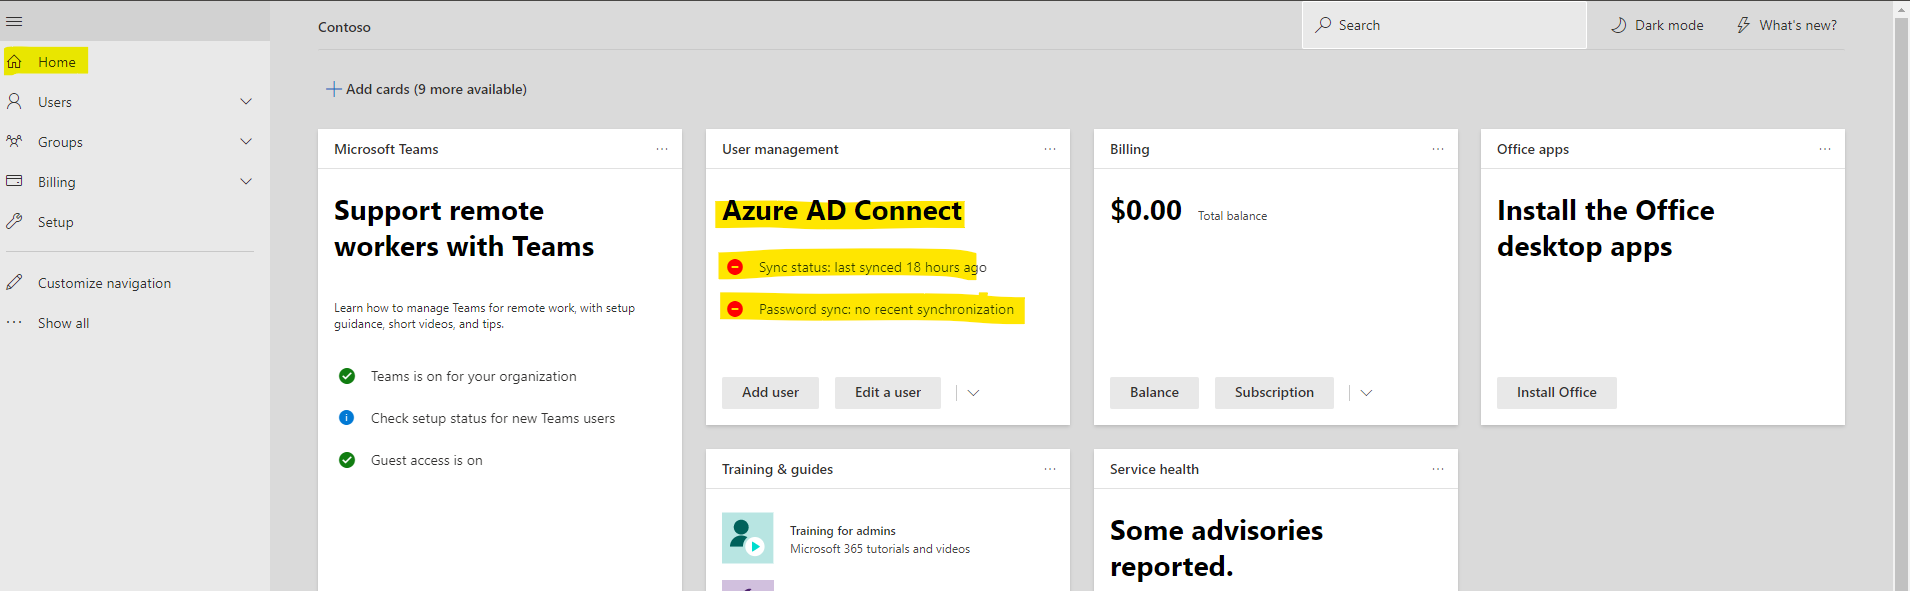Click the Balance button
The image size is (1910, 591).
point(1154,393)
